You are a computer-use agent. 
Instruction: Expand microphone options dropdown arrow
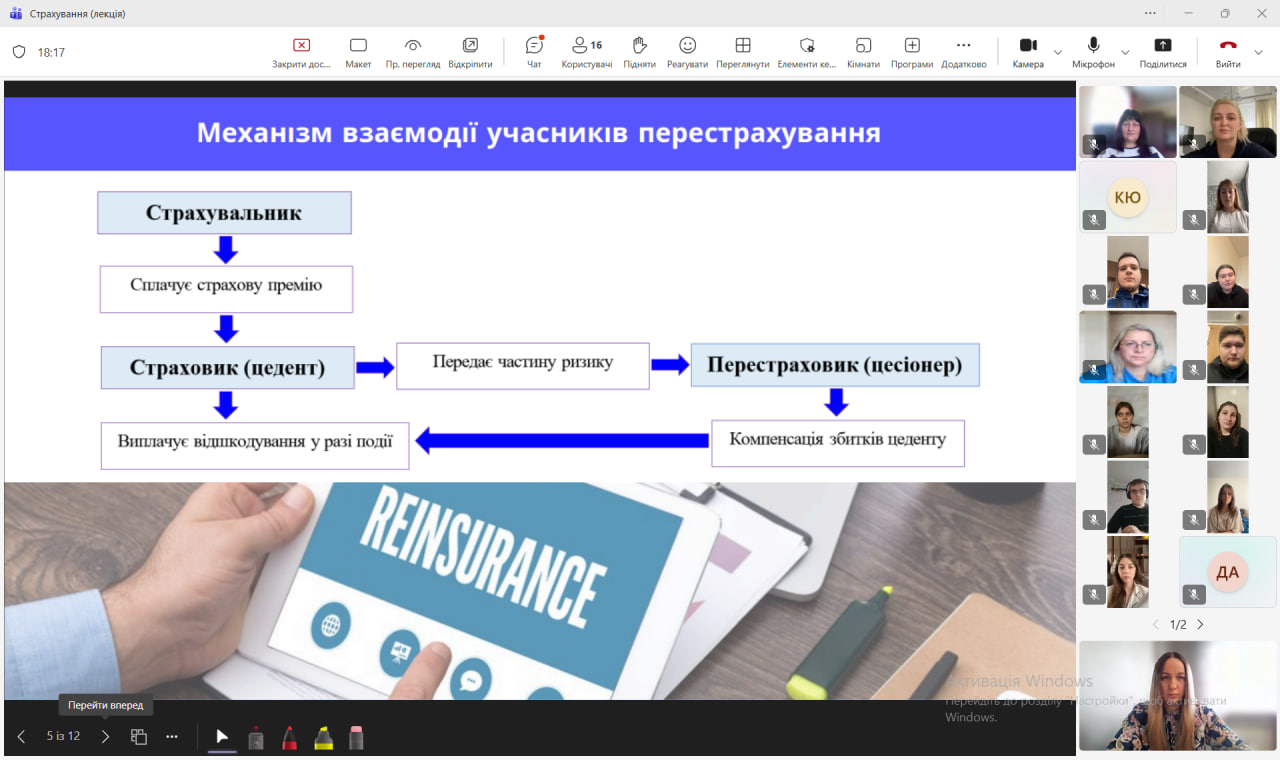pyautogui.click(x=1125, y=52)
